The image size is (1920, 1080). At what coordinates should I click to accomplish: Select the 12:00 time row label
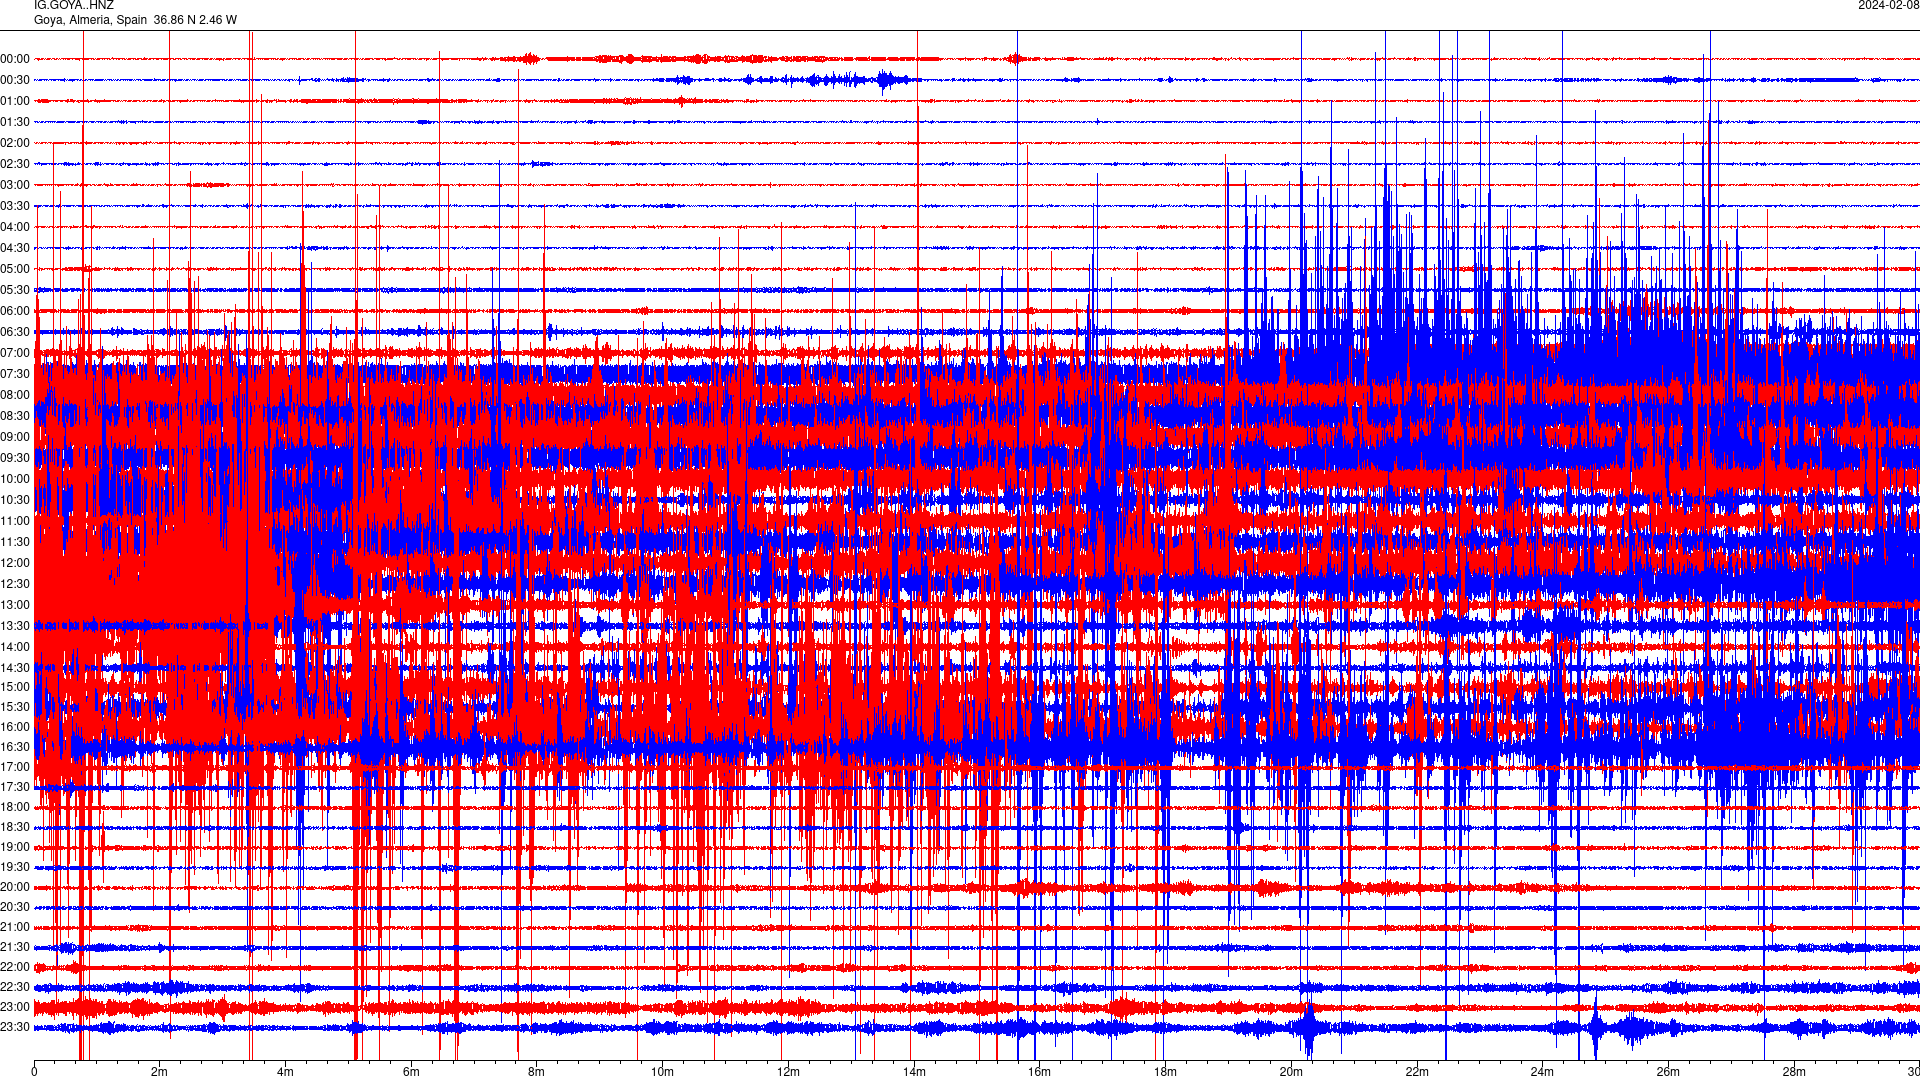pos(15,563)
